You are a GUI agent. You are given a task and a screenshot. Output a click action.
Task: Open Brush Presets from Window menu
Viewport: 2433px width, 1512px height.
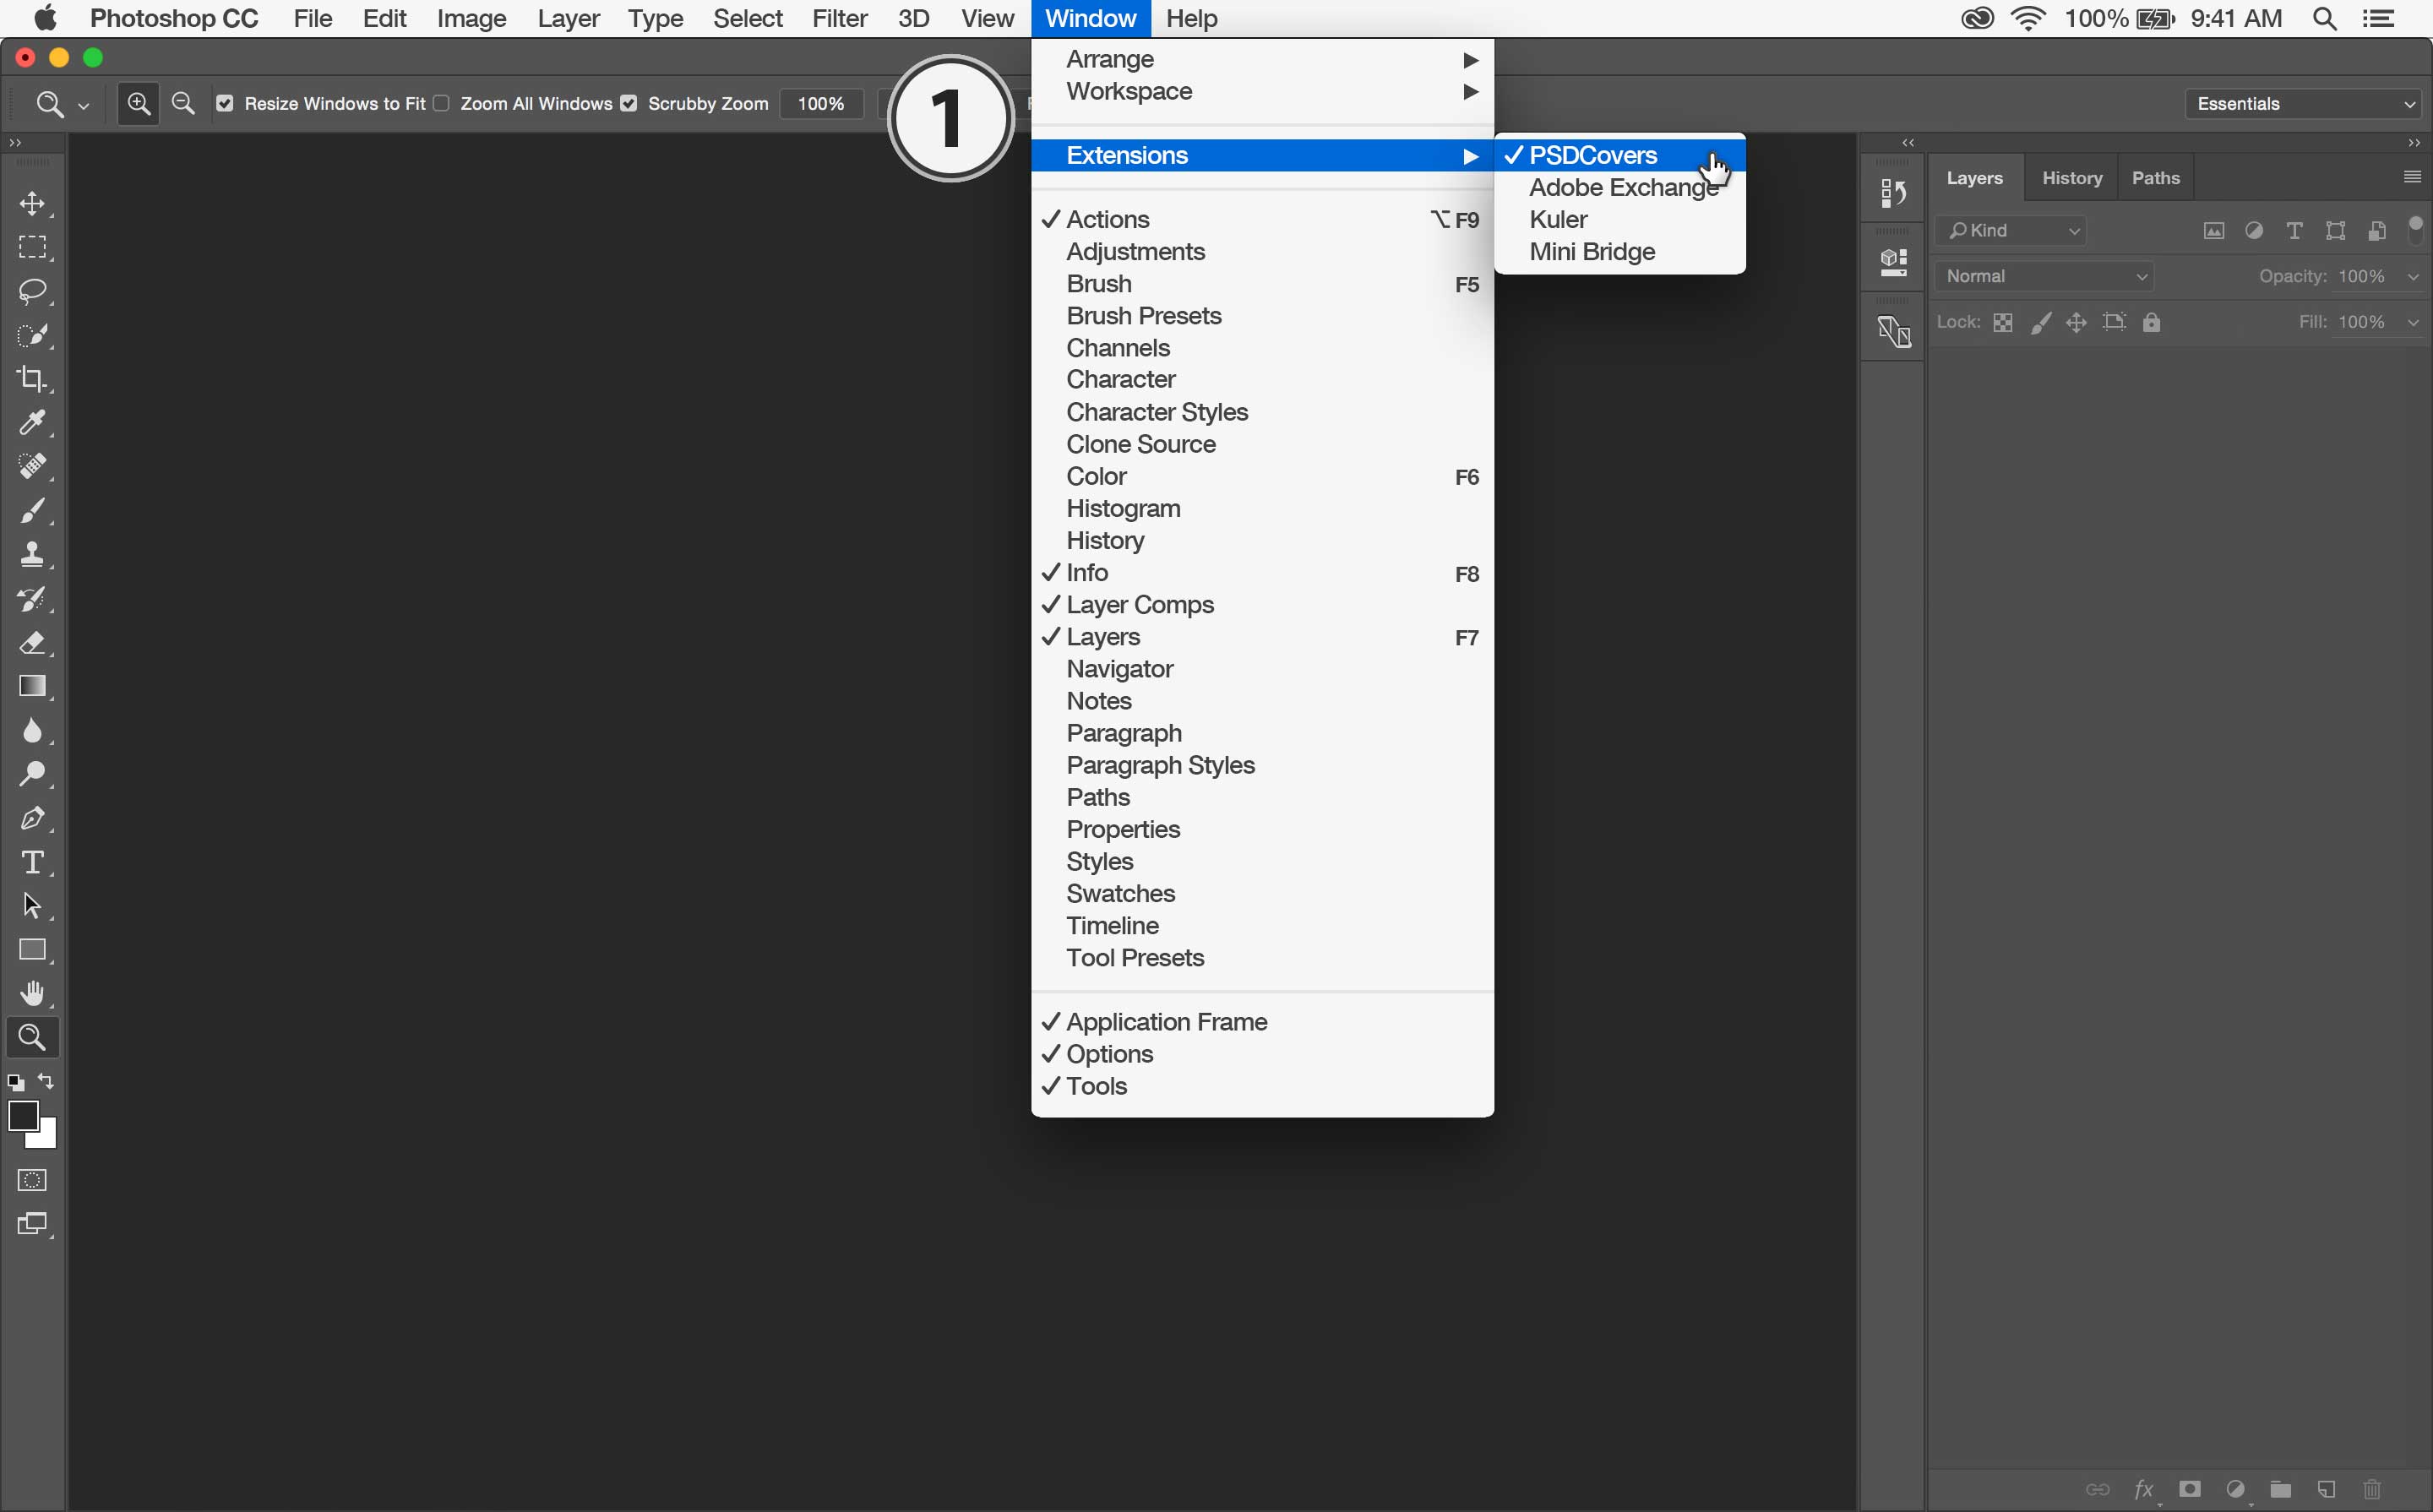tap(1262, 316)
